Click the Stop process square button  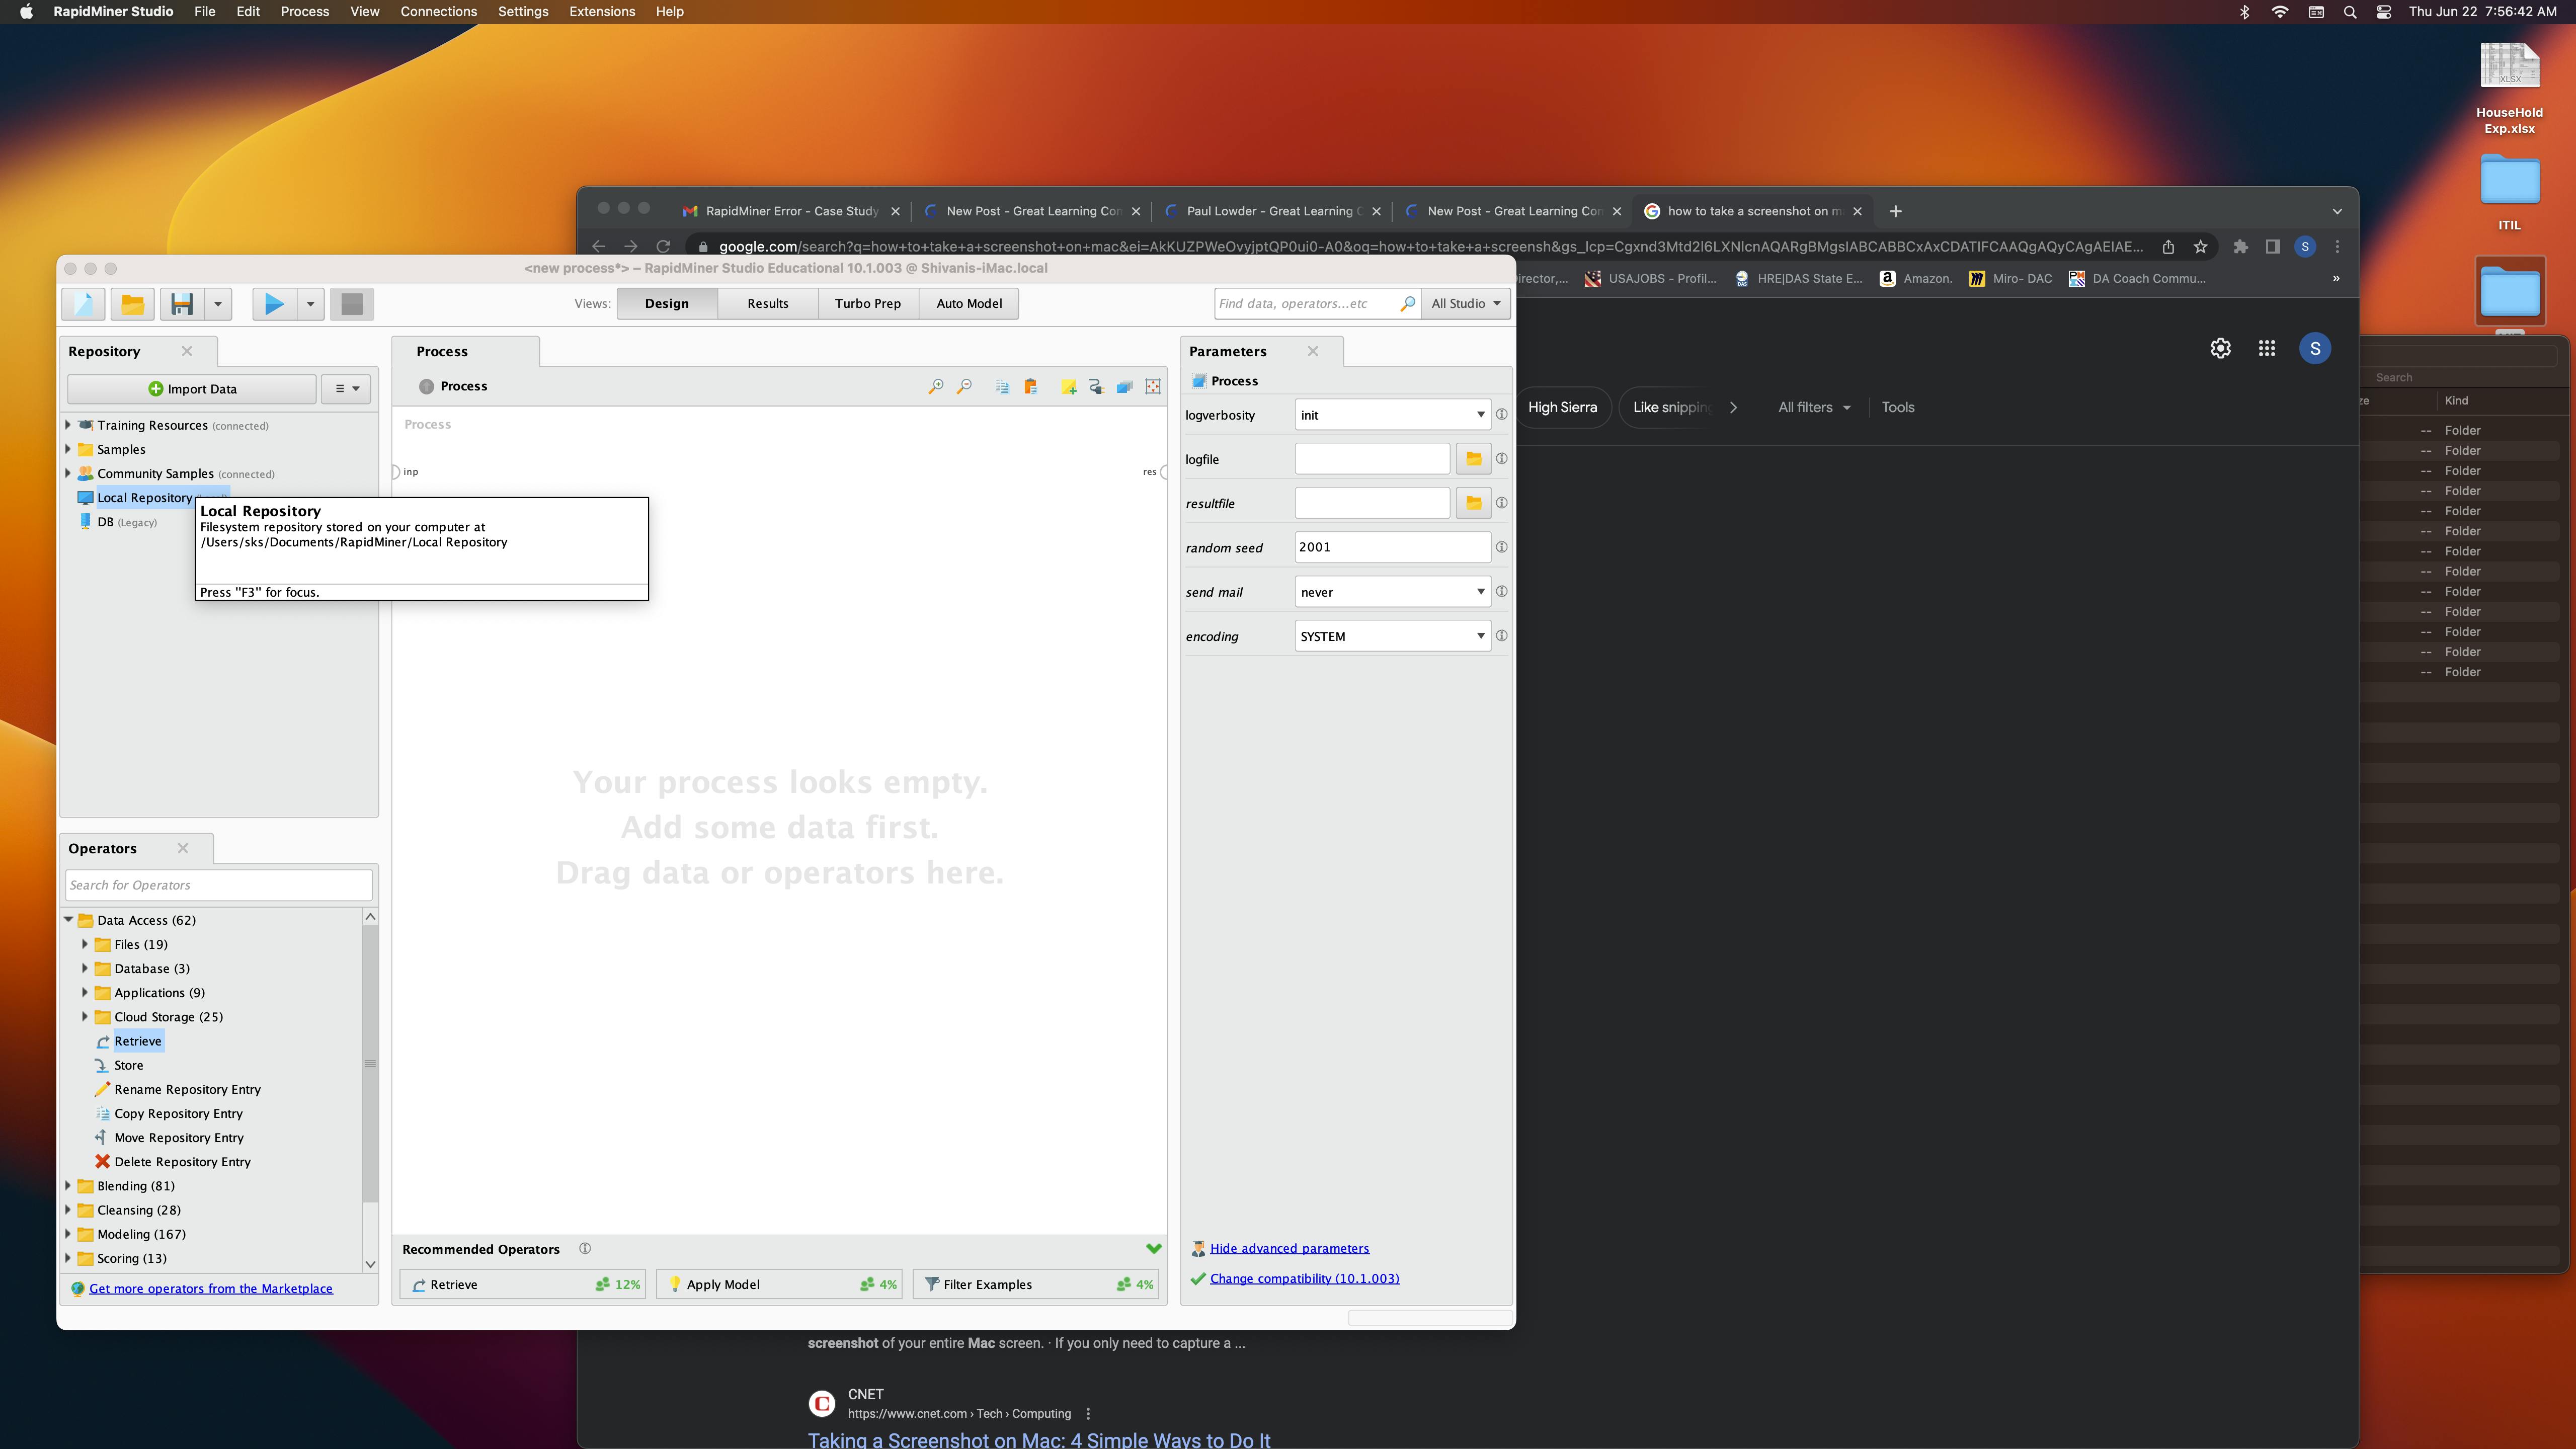[x=351, y=304]
